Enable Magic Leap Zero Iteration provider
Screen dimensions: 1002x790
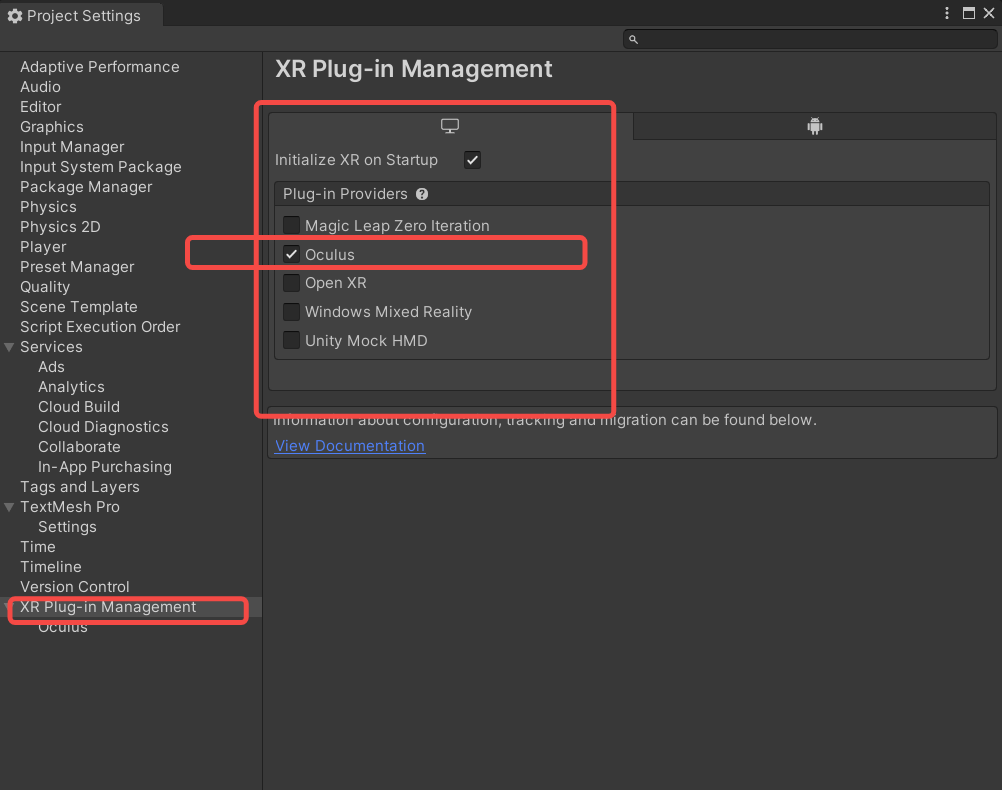(291, 225)
